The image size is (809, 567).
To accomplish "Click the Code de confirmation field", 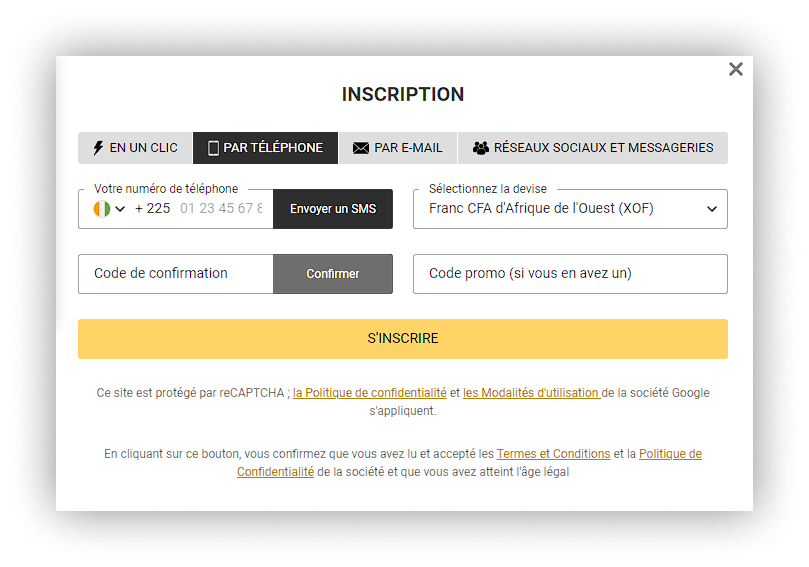I will click(x=175, y=274).
